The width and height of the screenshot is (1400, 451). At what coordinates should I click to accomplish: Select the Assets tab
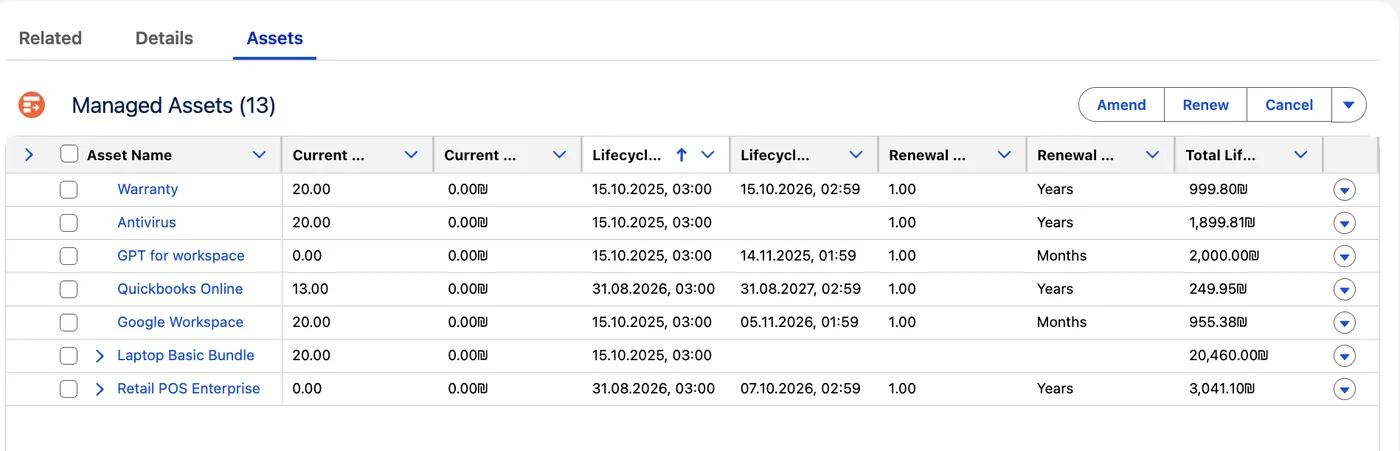point(275,38)
